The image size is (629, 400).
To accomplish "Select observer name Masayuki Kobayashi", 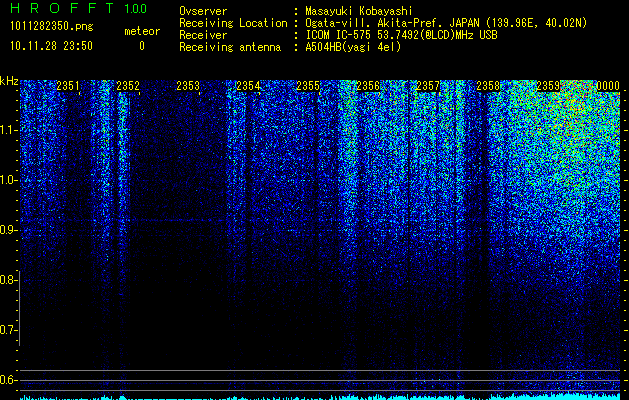I will [x=359, y=11].
